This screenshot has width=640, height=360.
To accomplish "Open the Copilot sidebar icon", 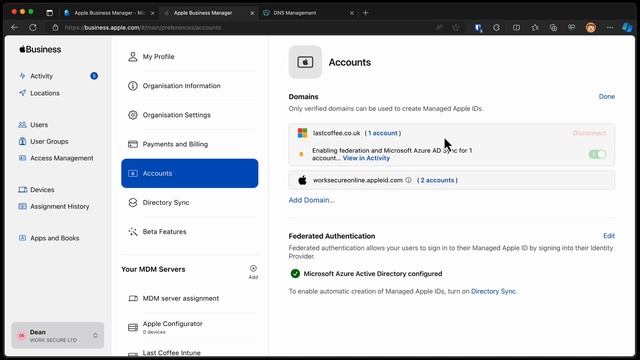I will (x=627, y=28).
